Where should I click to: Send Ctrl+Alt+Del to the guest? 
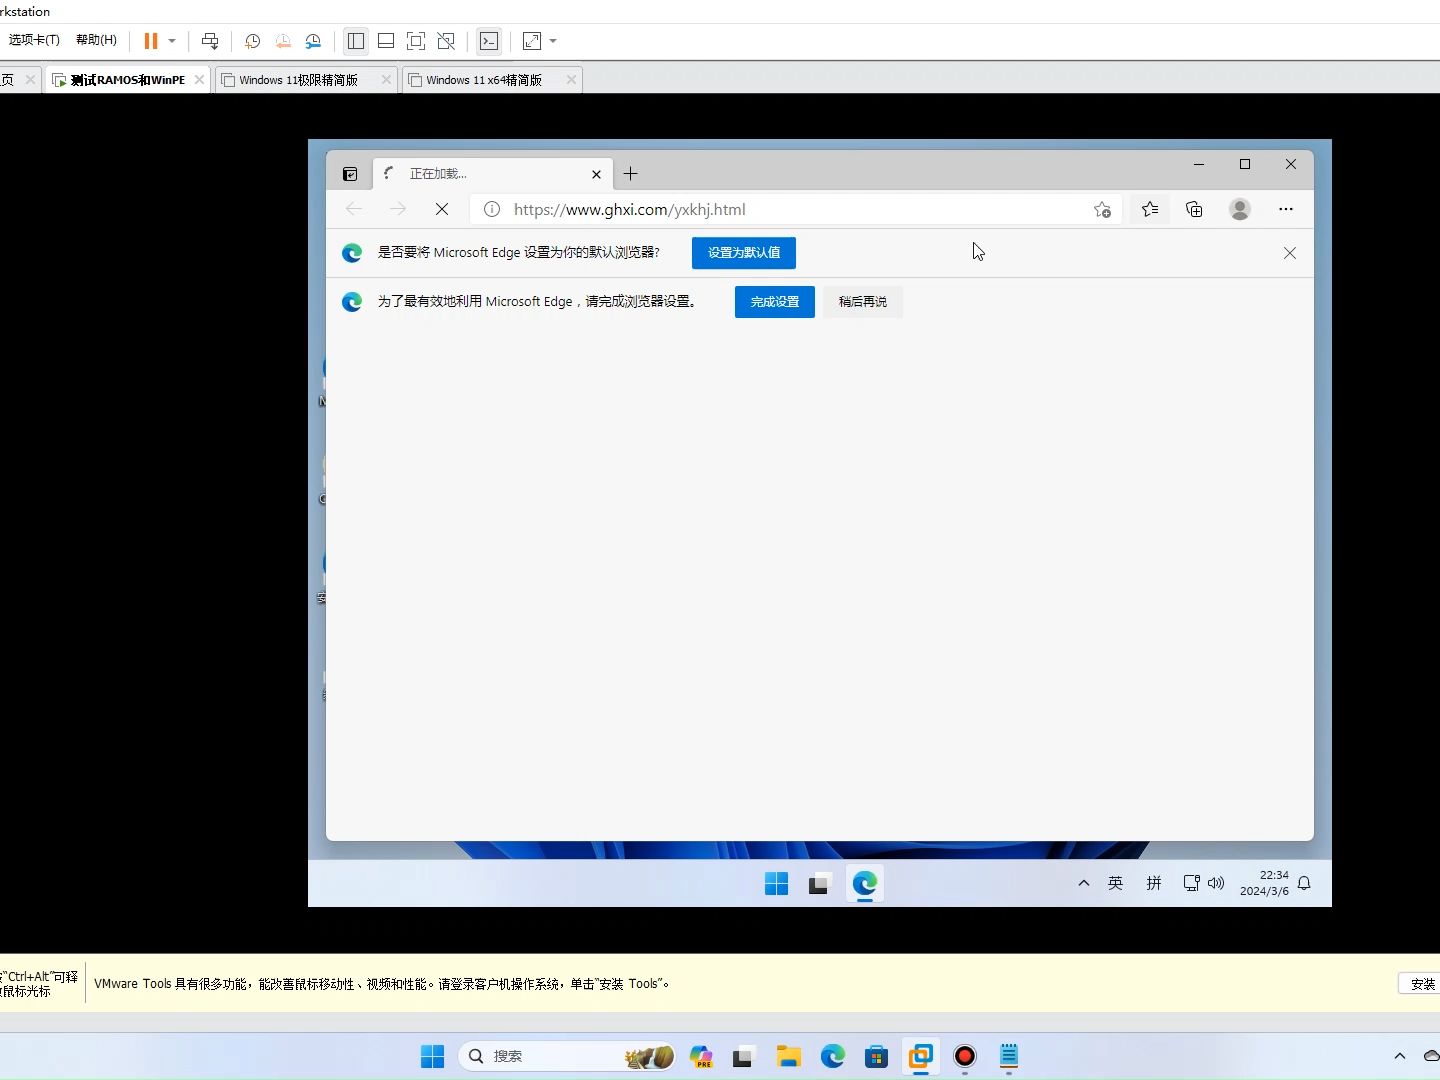pos(210,41)
